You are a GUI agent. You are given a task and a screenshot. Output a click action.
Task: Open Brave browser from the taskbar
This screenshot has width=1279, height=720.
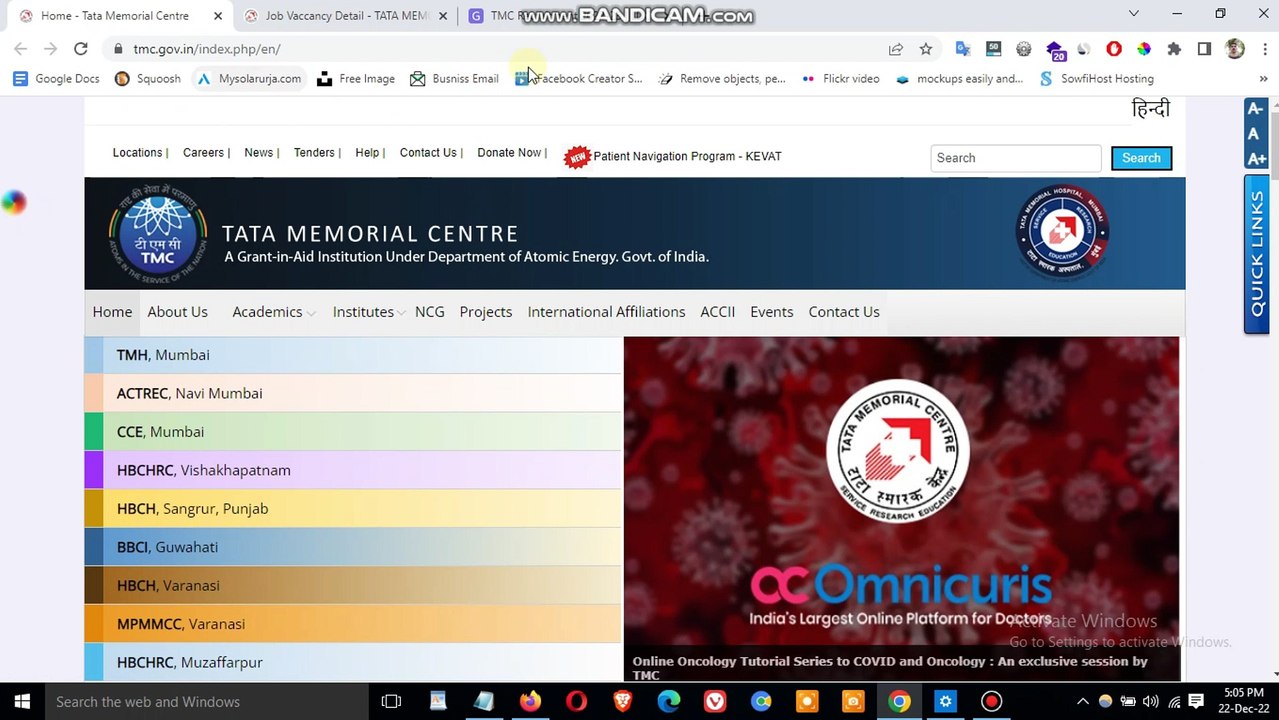click(x=622, y=701)
